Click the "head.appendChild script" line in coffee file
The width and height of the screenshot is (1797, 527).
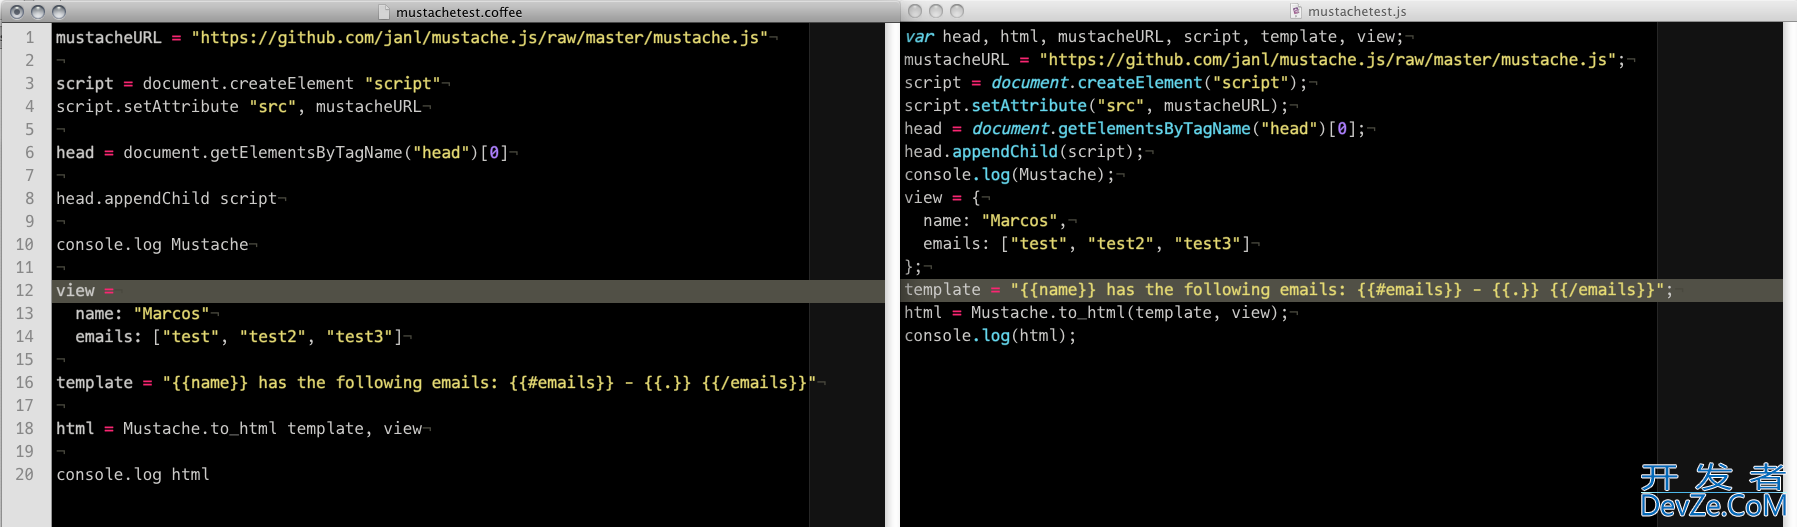(166, 199)
